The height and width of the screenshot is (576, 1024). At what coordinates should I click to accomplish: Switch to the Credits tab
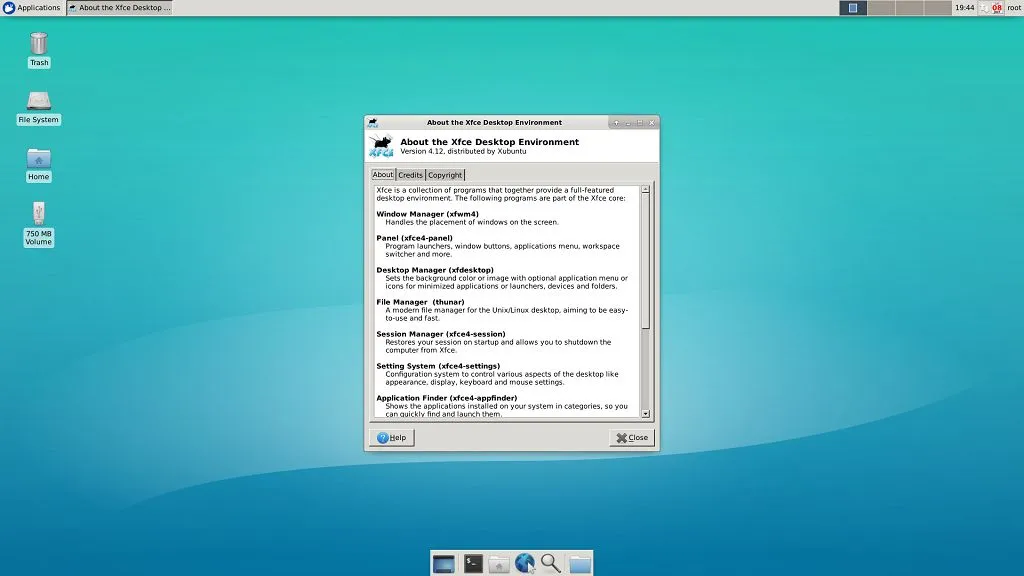tap(411, 175)
